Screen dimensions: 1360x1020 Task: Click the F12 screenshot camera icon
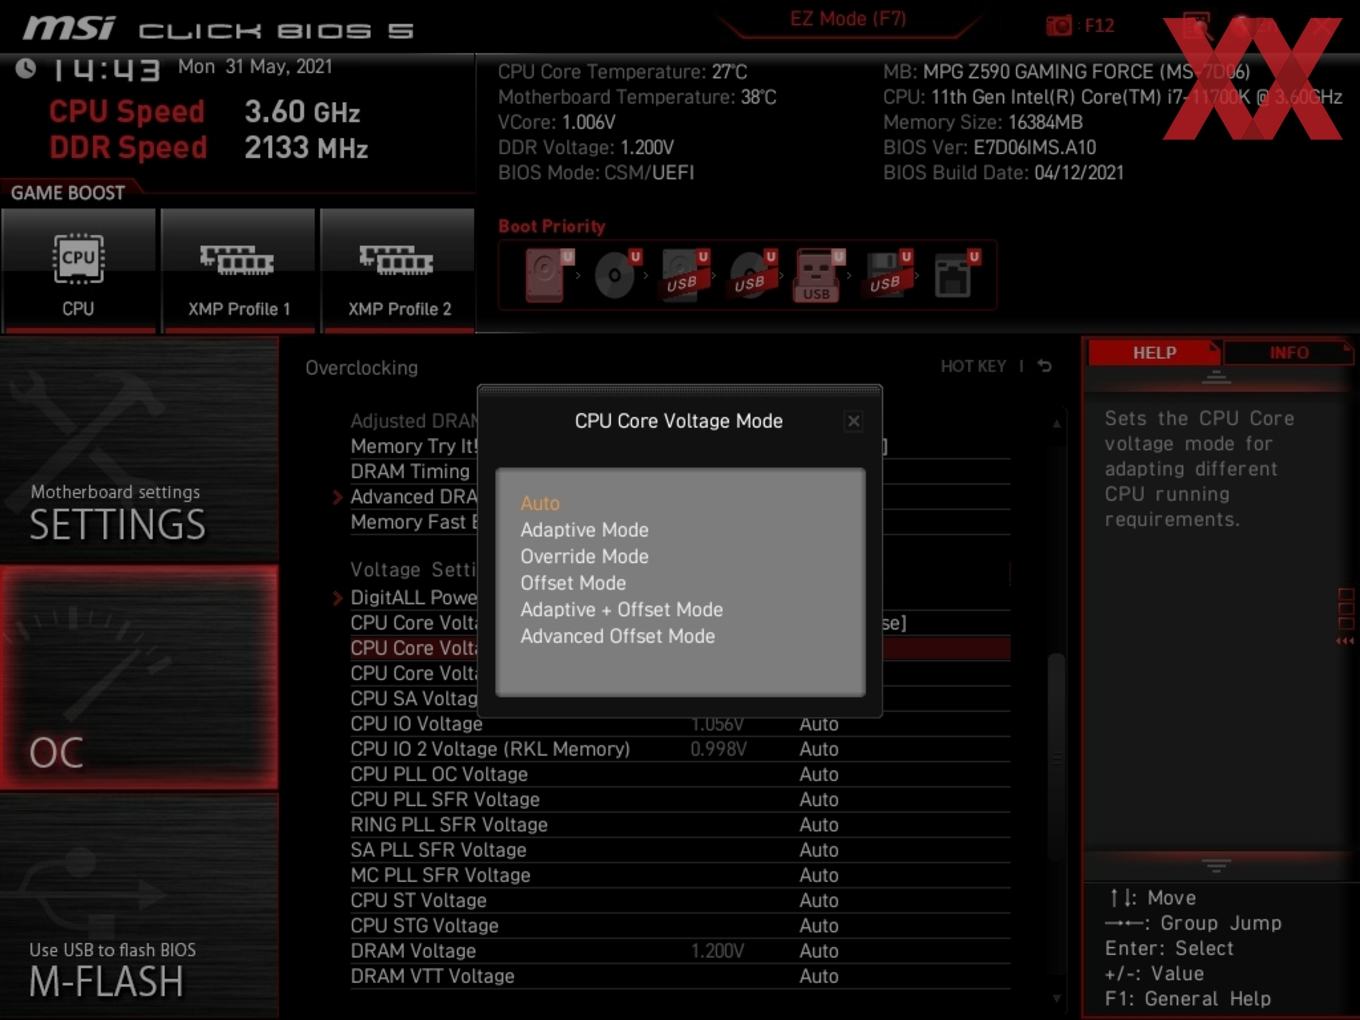pyautogui.click(x=1058, y=26)
